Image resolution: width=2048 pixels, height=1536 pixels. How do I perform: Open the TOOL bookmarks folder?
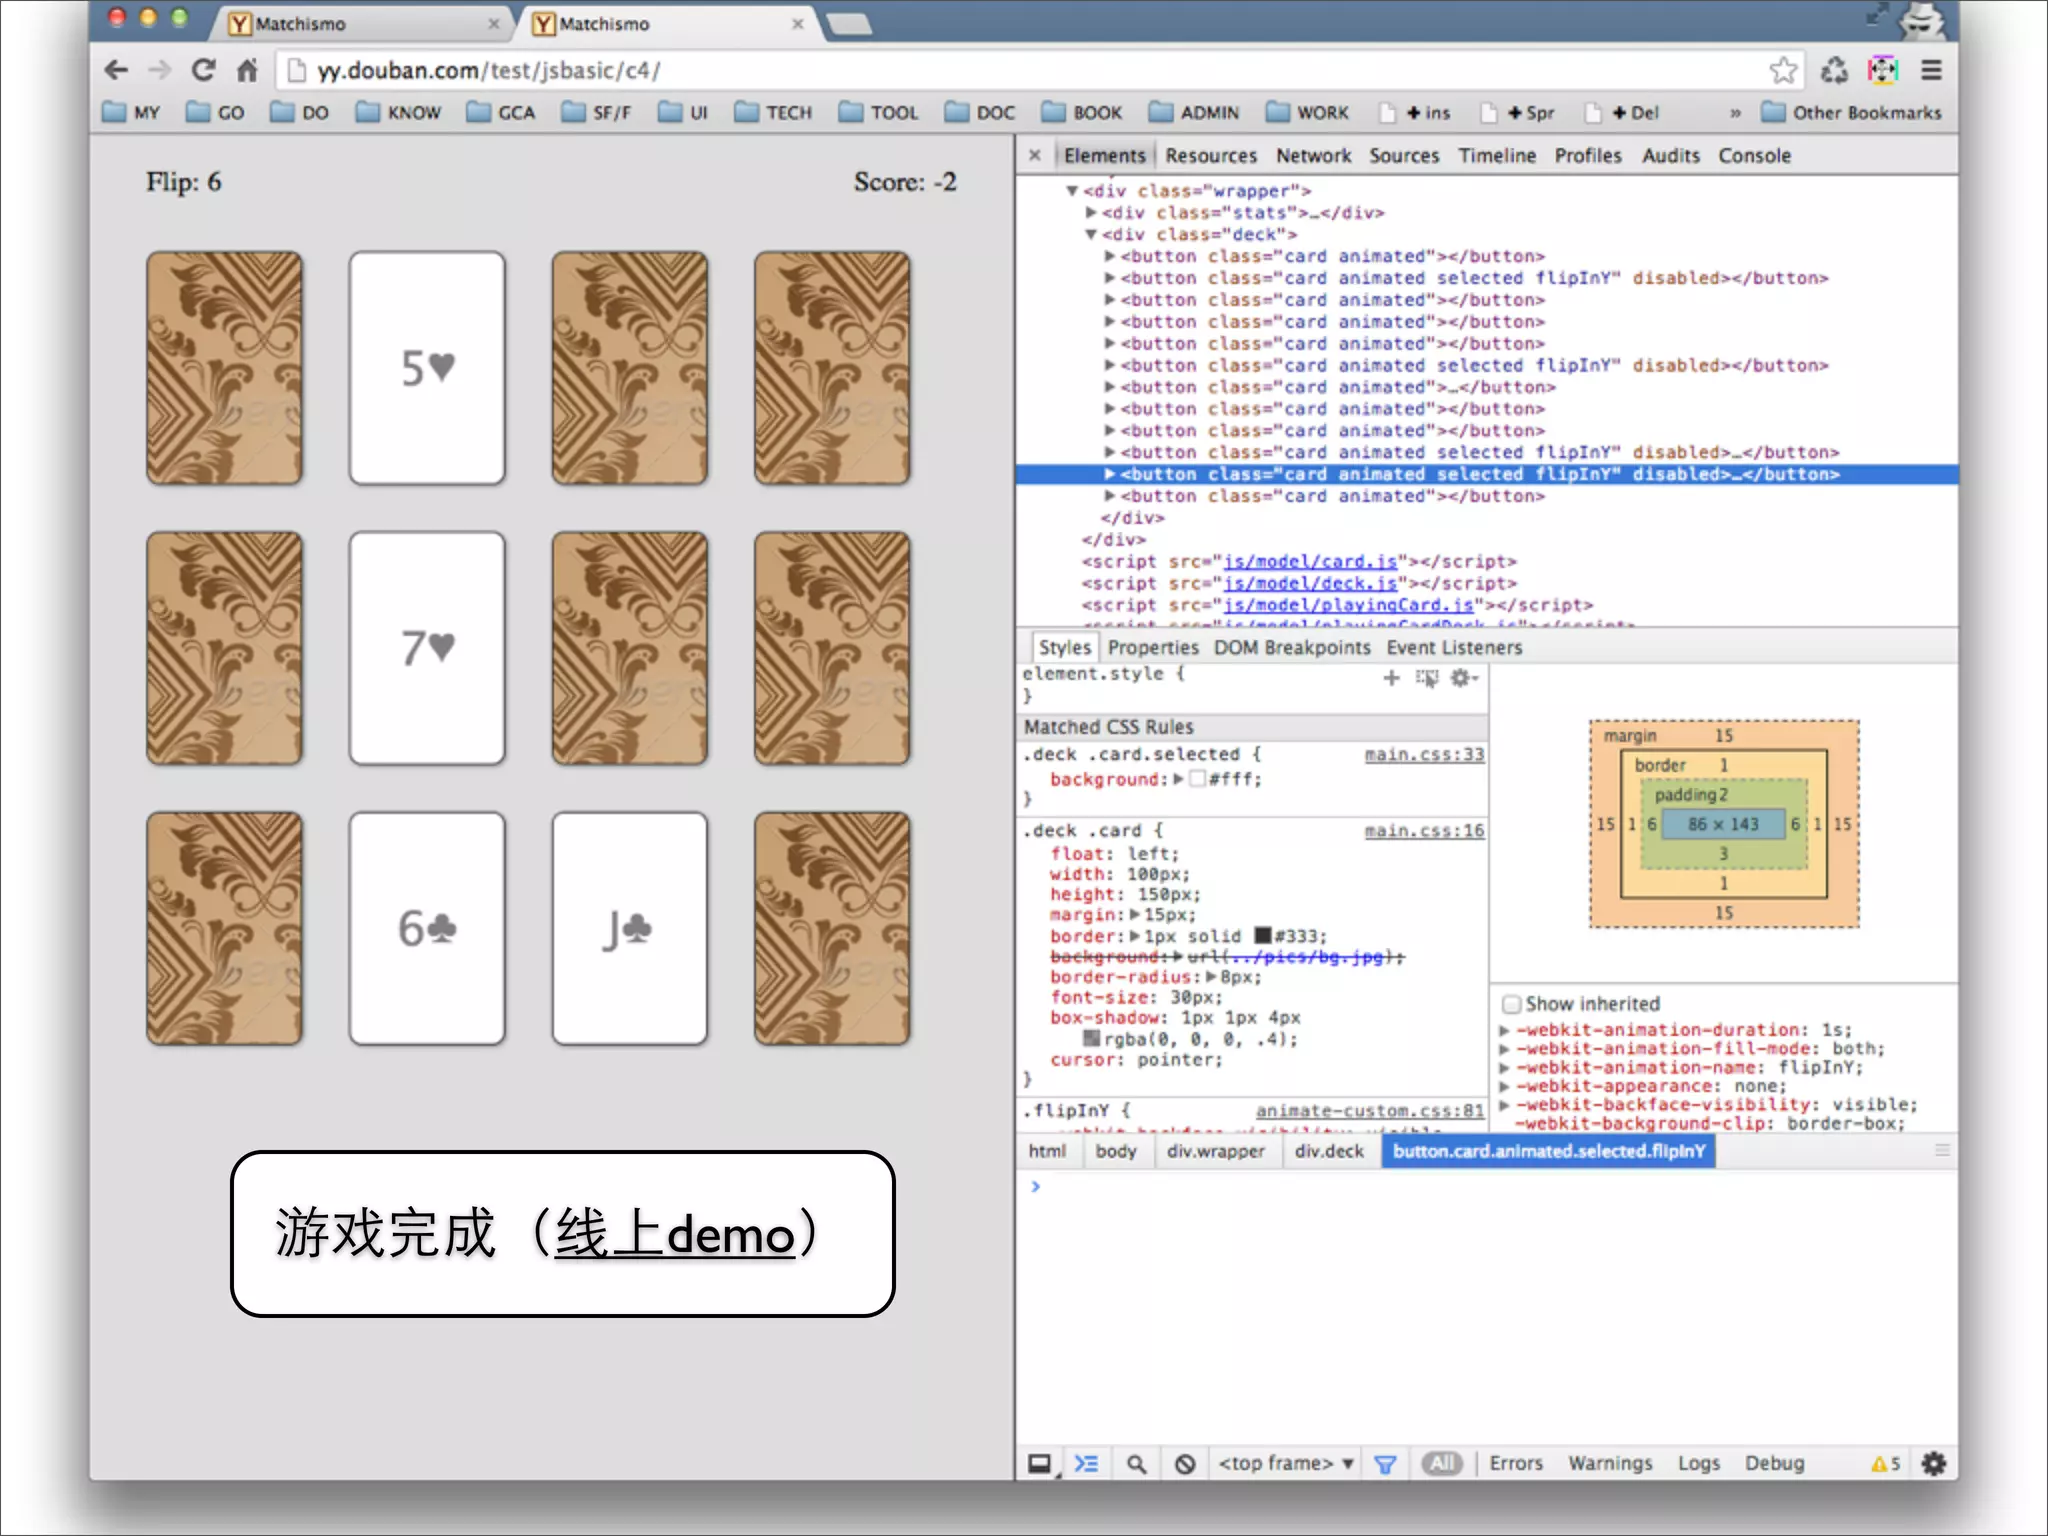click(x=878, y=112)
